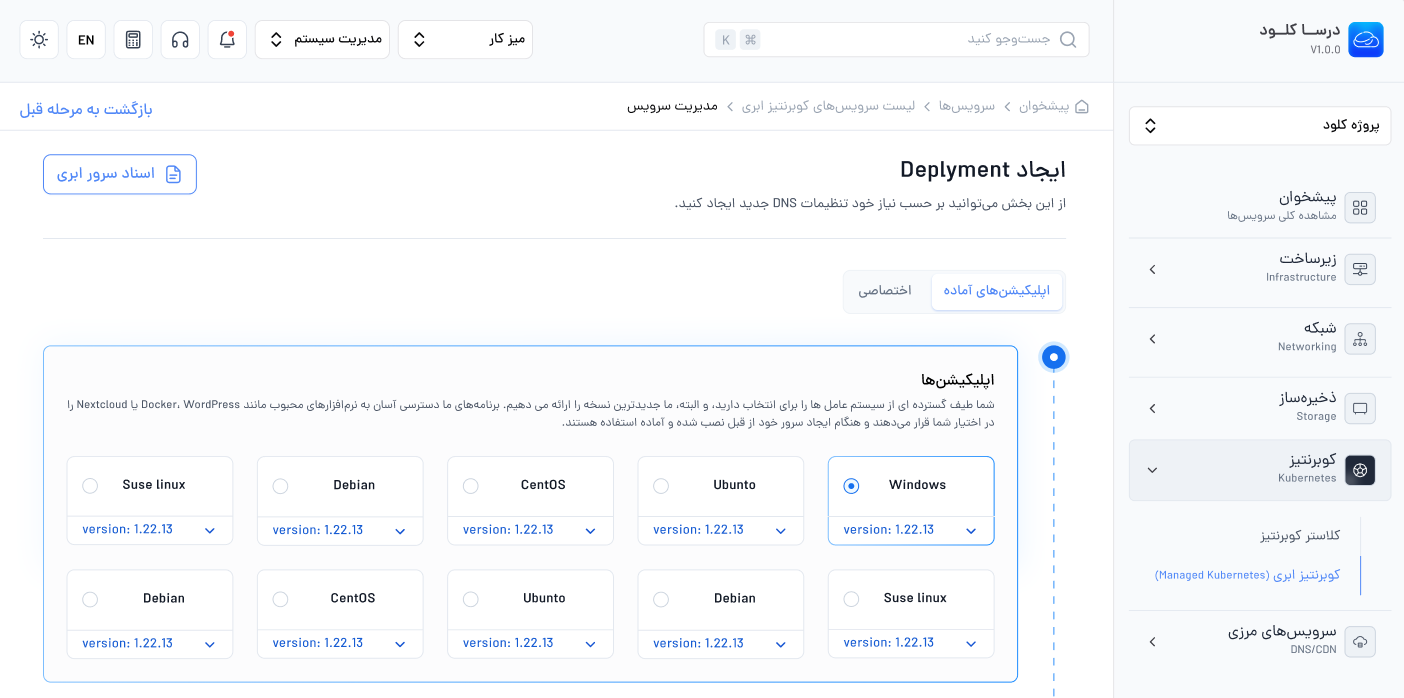Click the کوبرنتیز Kubernetes wheel icon in sidebar
The width and height of the screenshot is (1404, 698).
point(1360,470)
